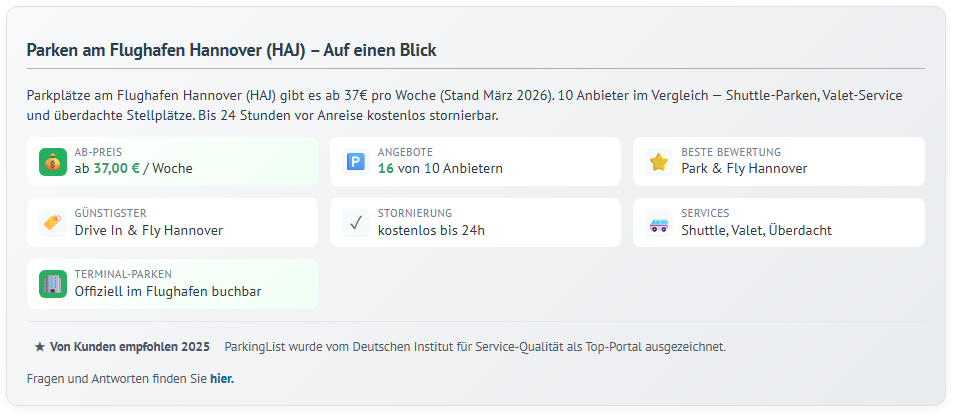Click the gold star rating icon
Image resolution: width=957 pixels, height=419 pixels.
pos(659,161)
